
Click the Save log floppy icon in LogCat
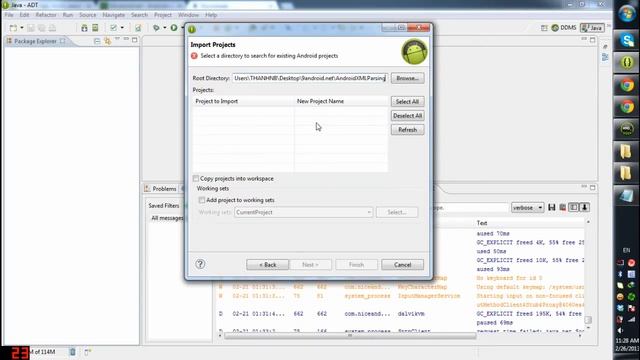[551, 207]
